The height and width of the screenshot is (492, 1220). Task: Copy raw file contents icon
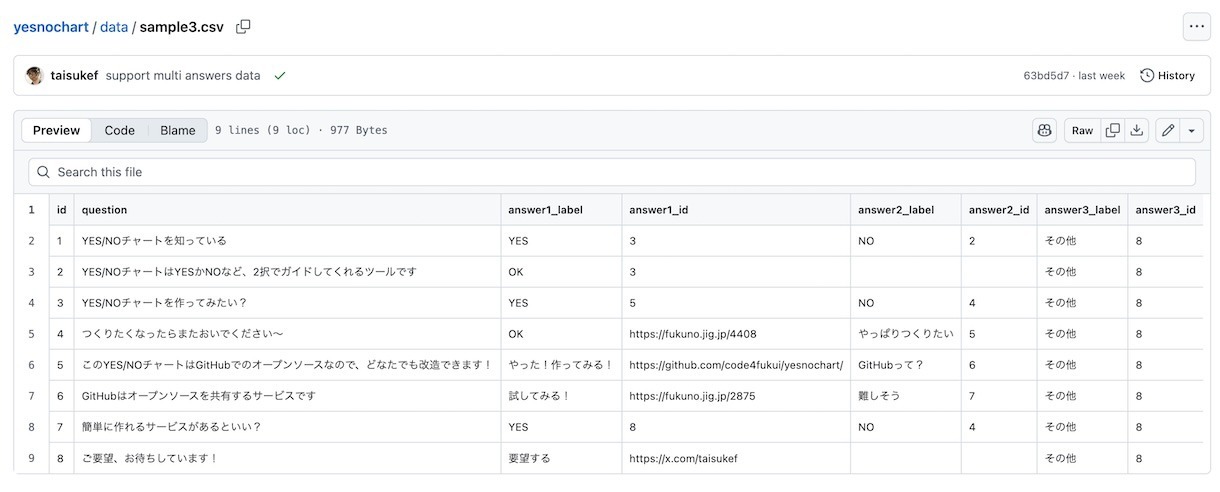1112,131
